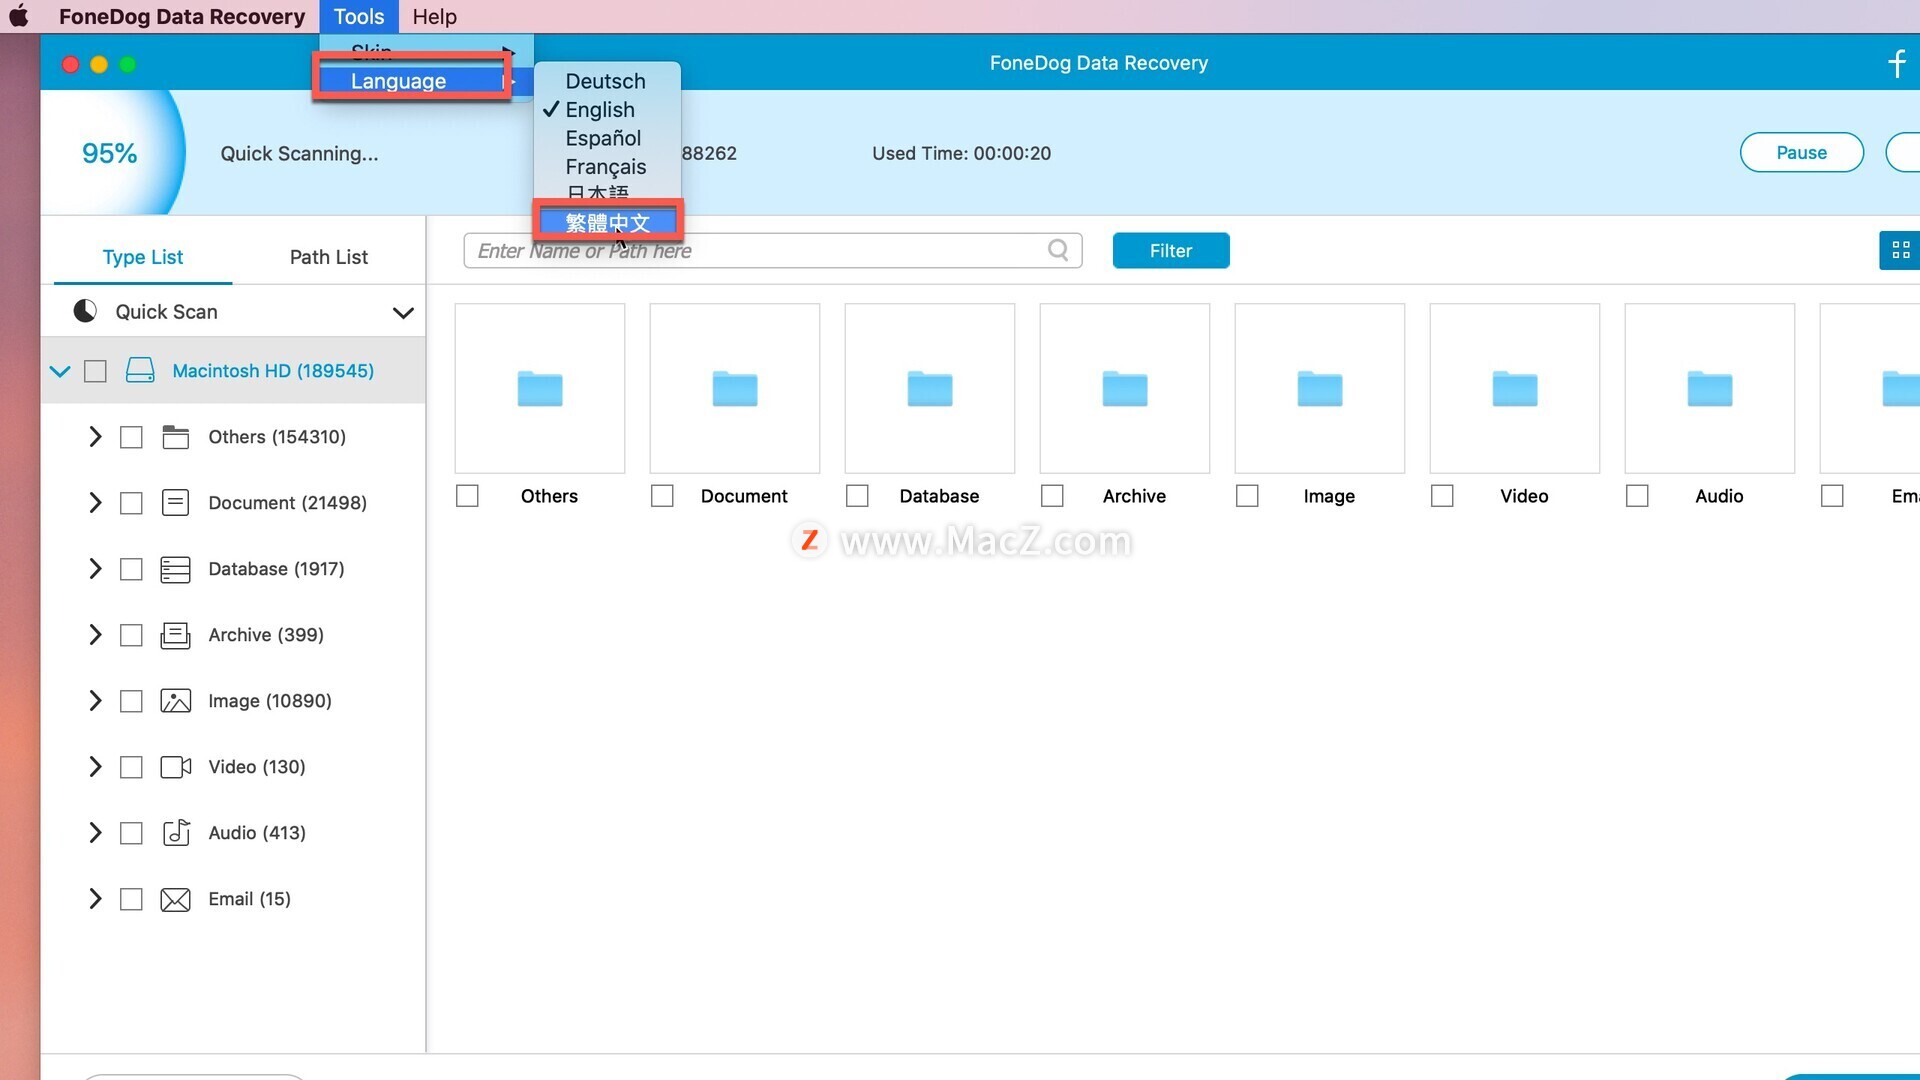Collapse the Macintosh HD tree
This screenshot has width=1920, height=1080.
(60, 372)
